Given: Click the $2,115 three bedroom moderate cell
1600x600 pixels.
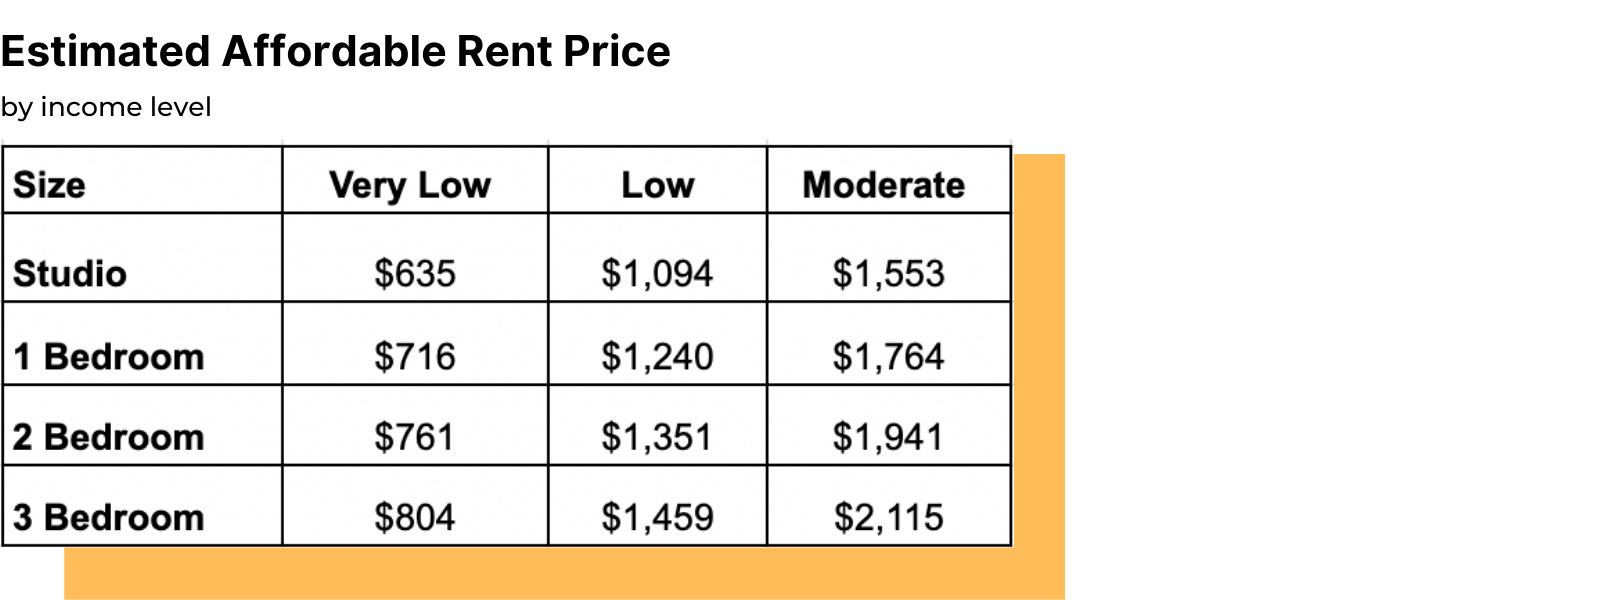Looking at the screenshot, I should click(x=889, y=517).
